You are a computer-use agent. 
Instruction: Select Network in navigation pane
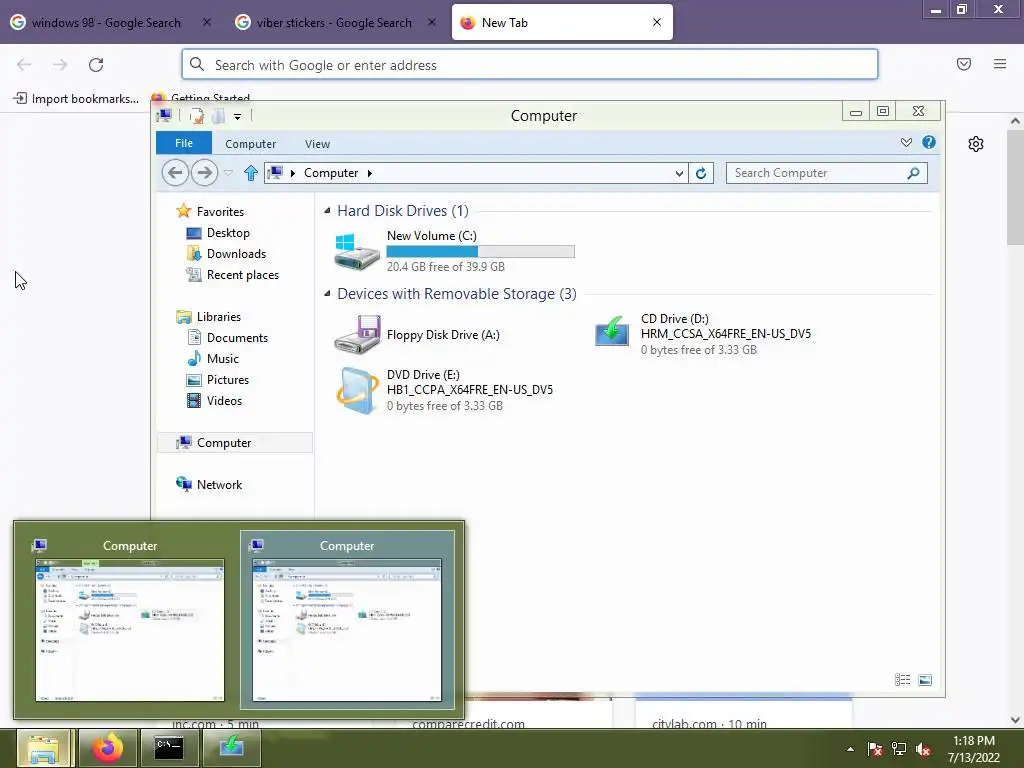coord(219,485)
